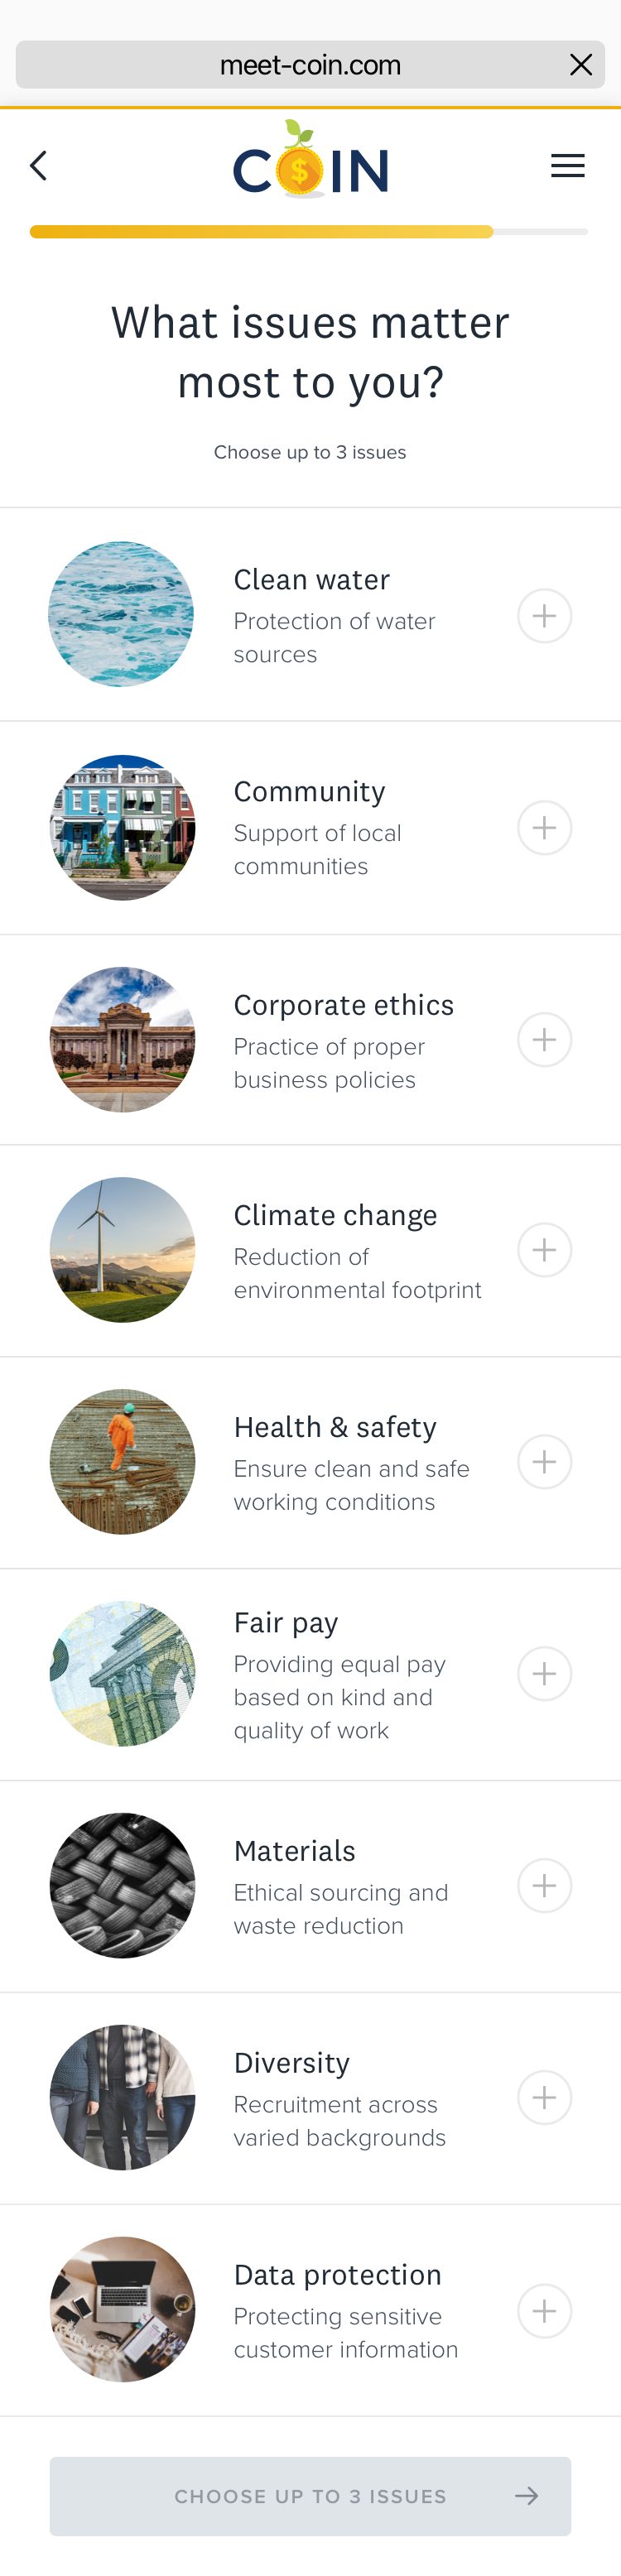The image size is (621, 2576).
Task: Toggle selection of the Diversity issue
Action: click(x=544, y=2098)
